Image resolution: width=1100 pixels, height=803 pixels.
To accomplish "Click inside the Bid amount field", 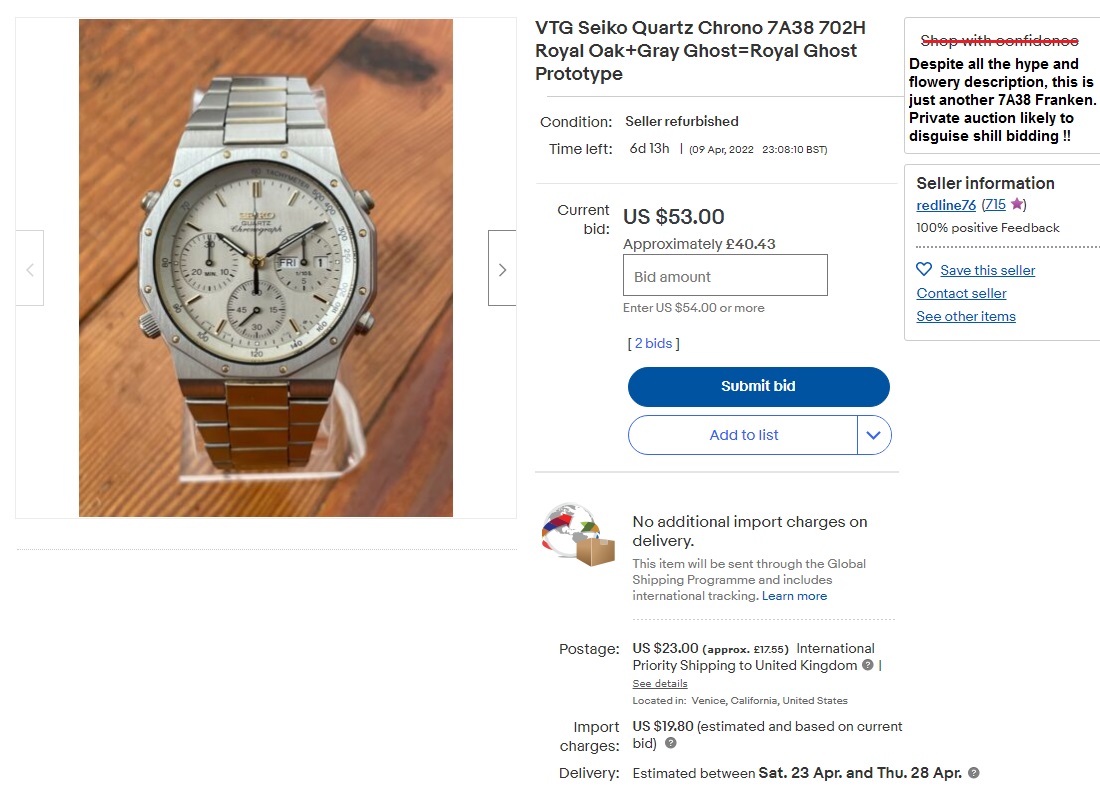I will pos(725,275).
